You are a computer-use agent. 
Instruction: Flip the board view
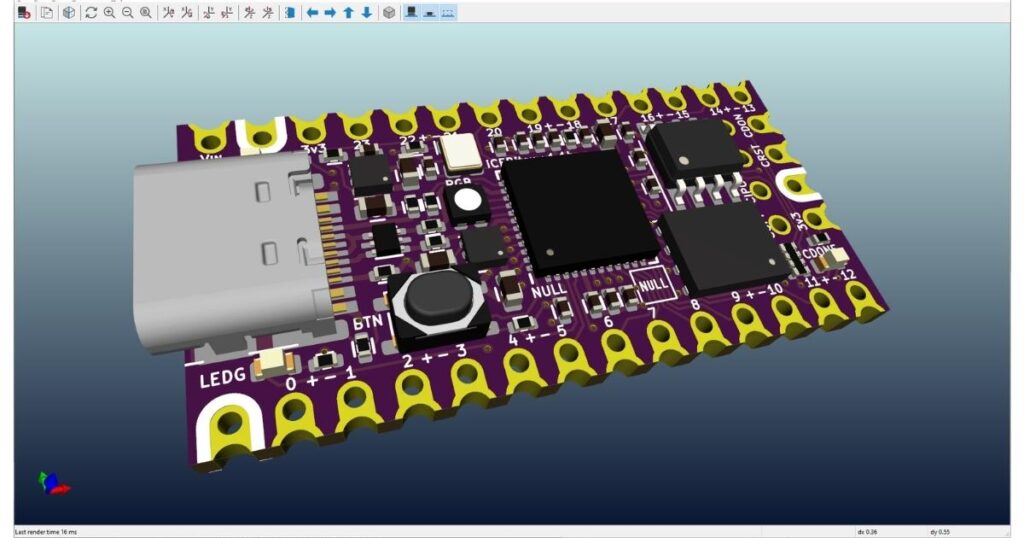[290, 12]
